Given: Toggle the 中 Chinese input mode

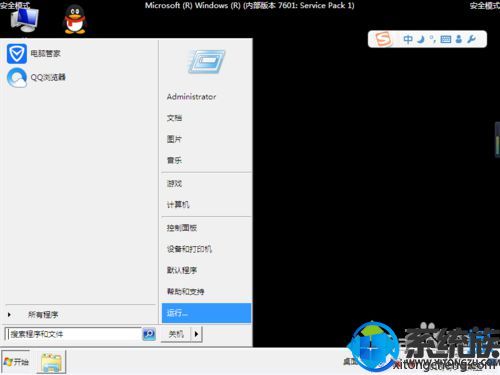Looking at the screenshot, I should point(408,39).
